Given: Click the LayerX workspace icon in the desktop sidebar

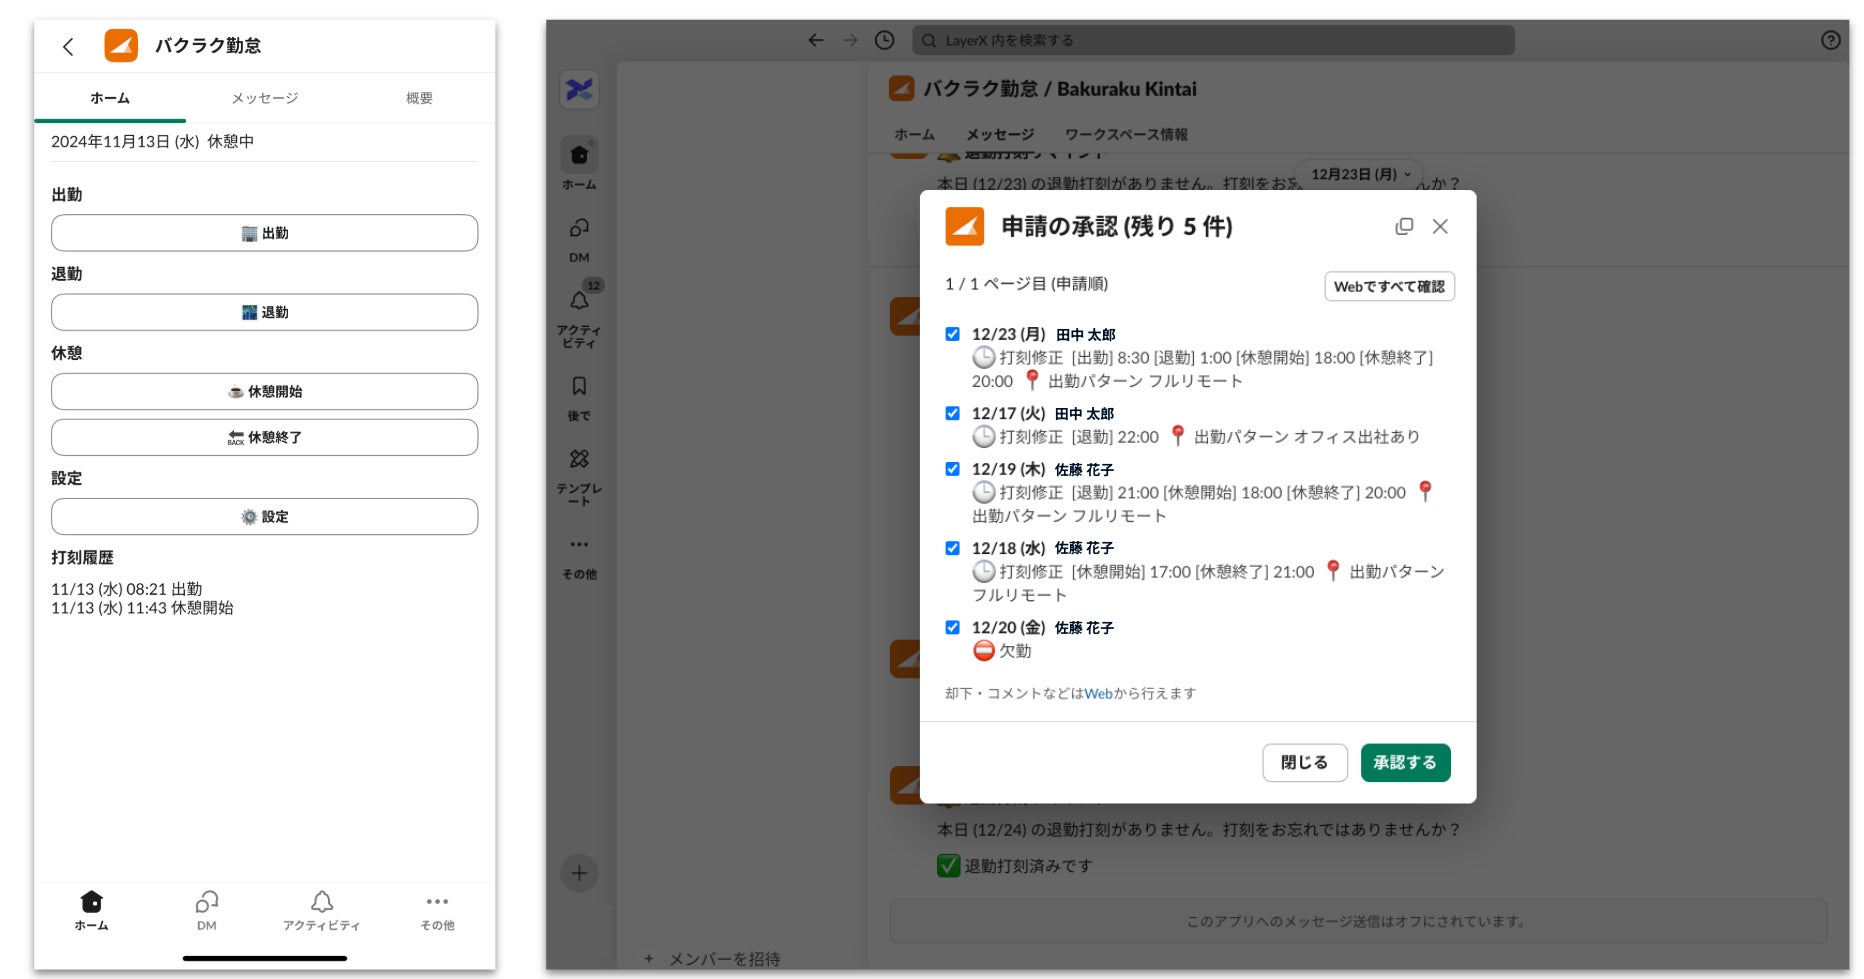Looking at the screenshot, I should click(579, 90).
